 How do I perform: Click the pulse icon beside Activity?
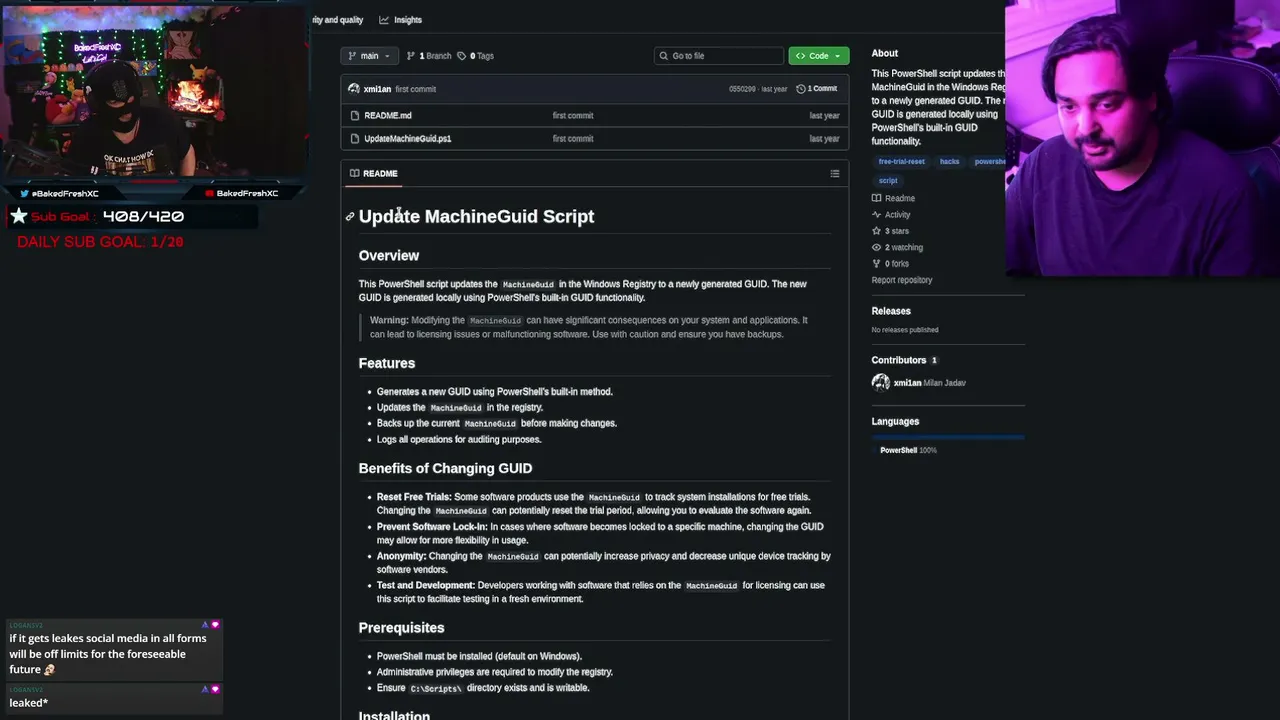pyautogui.click(x=877, y=215)
